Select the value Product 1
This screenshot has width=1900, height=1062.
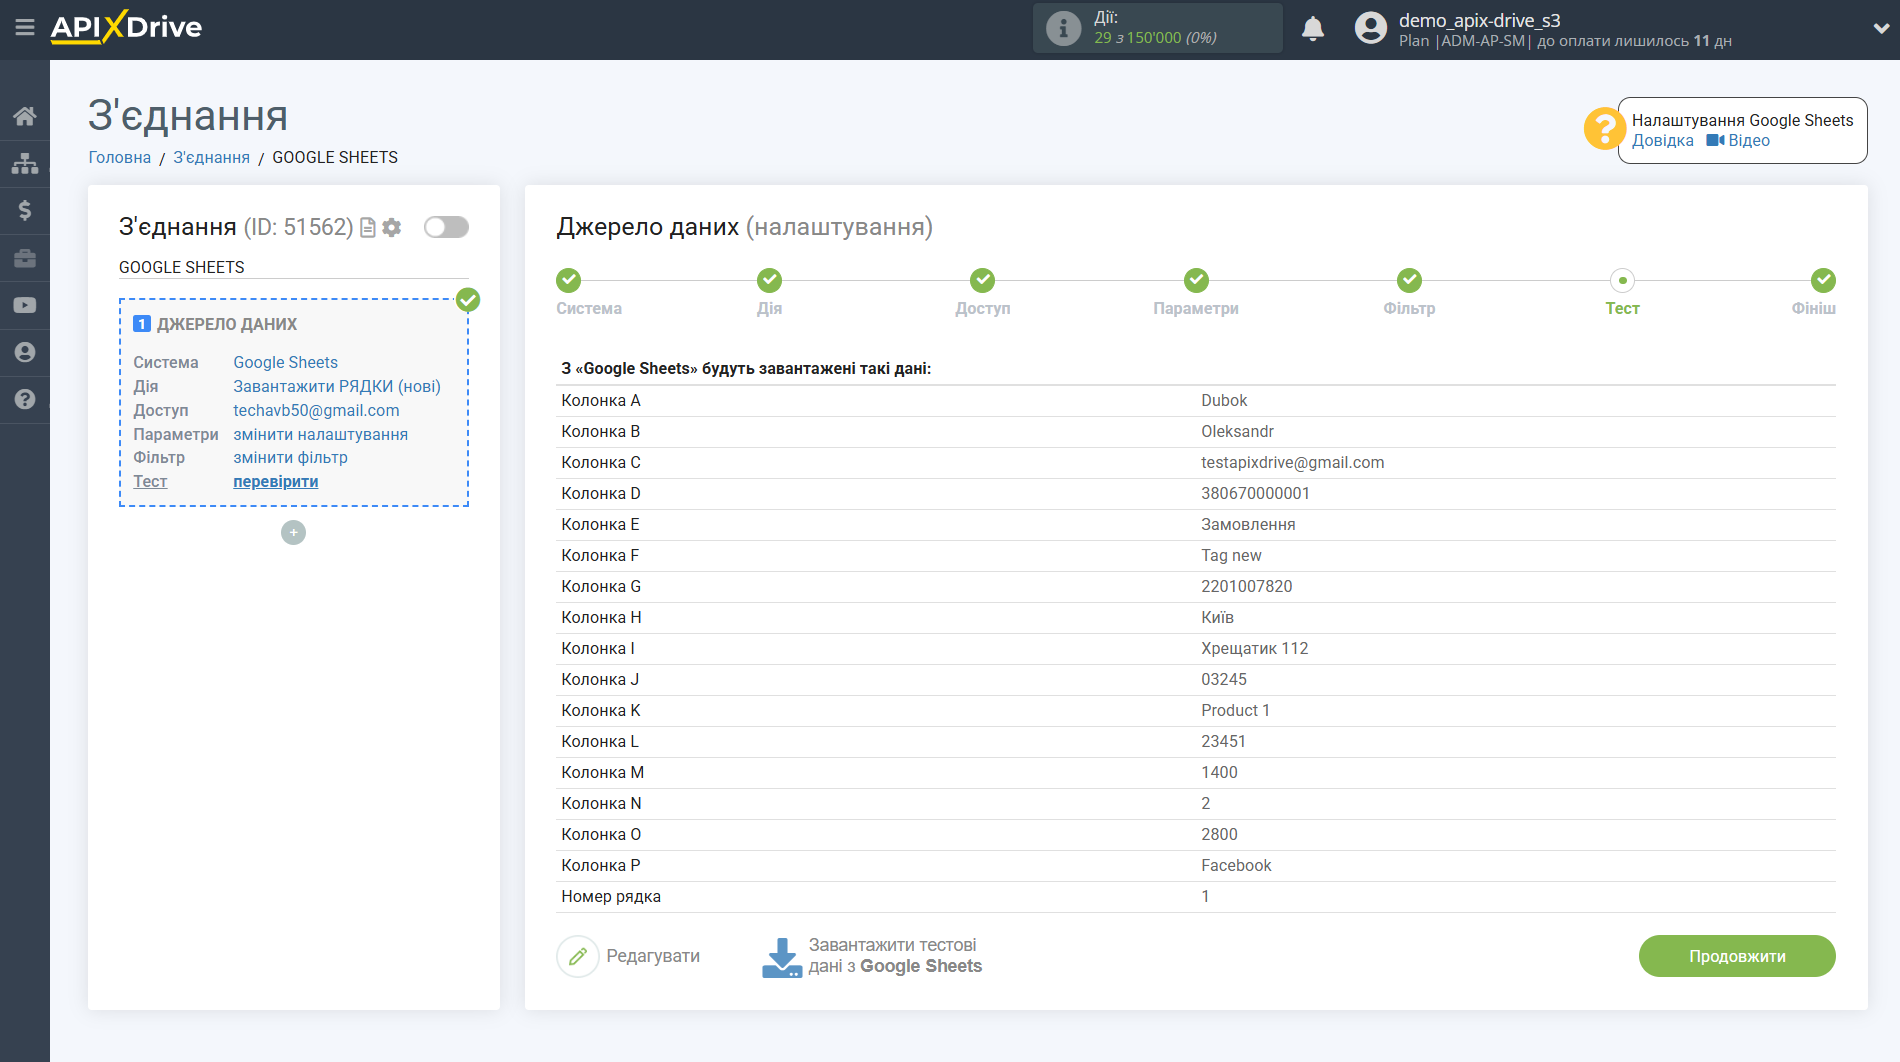1235,711
